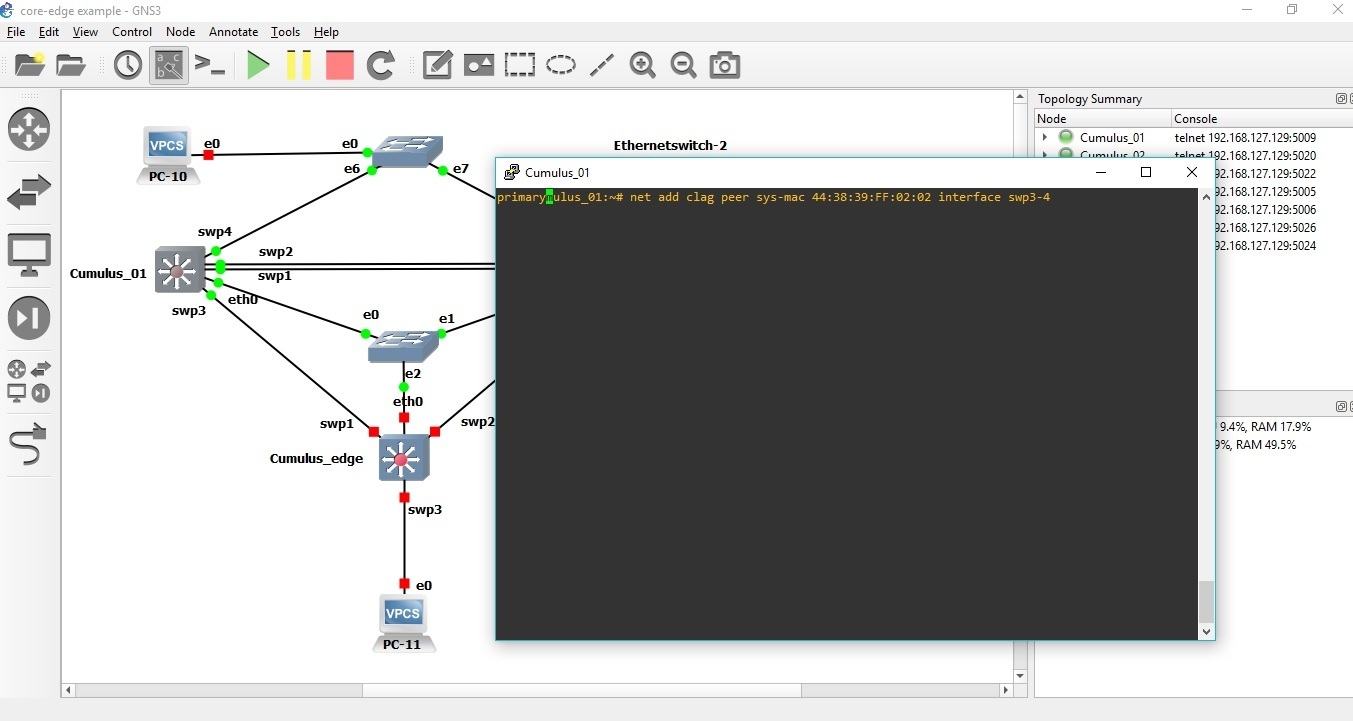Image resolution: width=1353 pixels, height=721 pixels.
Task: Select the Add a link cable tool
Action: coord(29,445)
